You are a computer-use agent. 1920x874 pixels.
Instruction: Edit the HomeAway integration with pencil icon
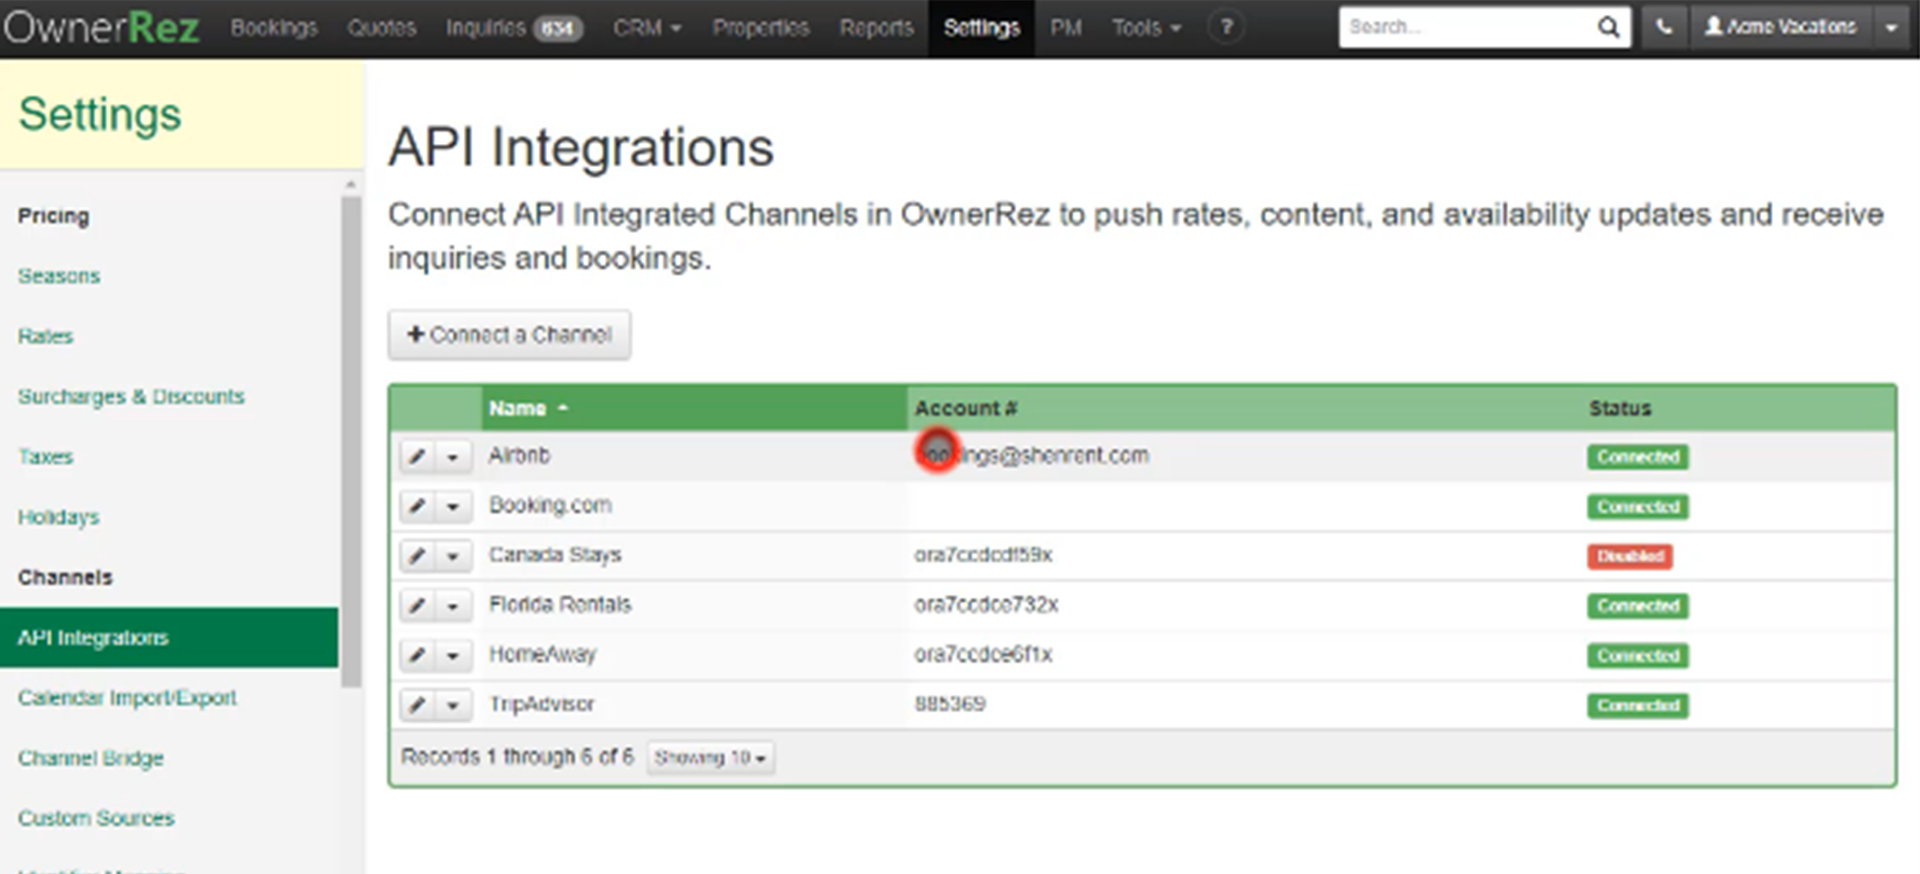tap(418, 655)
